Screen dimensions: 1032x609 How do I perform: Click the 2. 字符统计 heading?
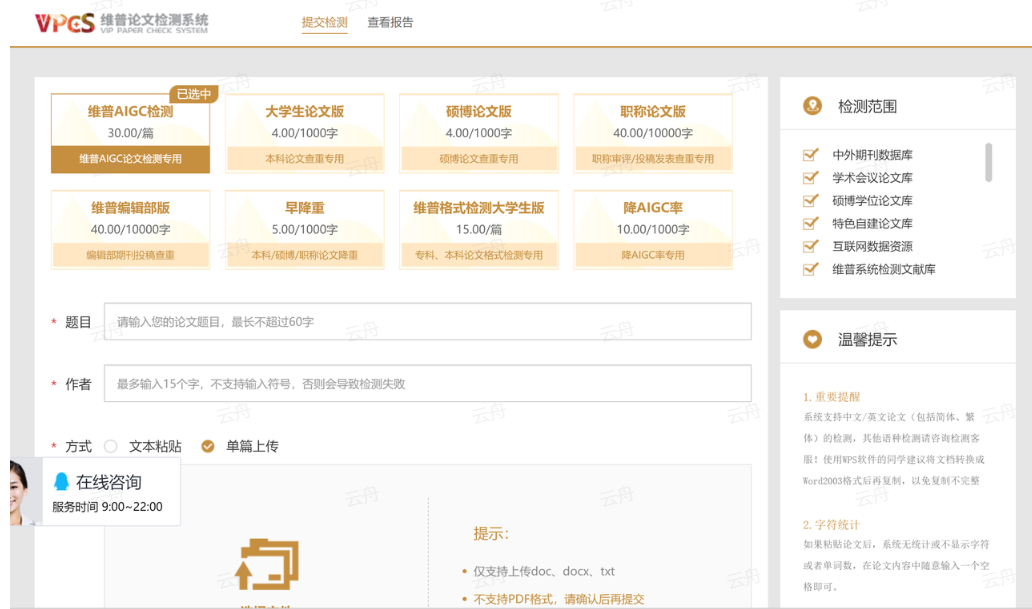[831, 525]
